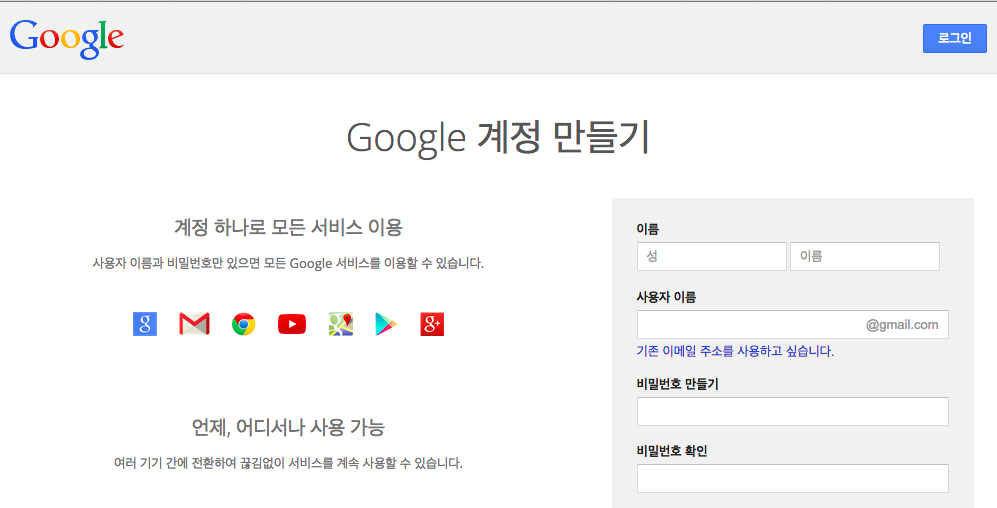Click the Gmail envelope icon

(195, 324)
